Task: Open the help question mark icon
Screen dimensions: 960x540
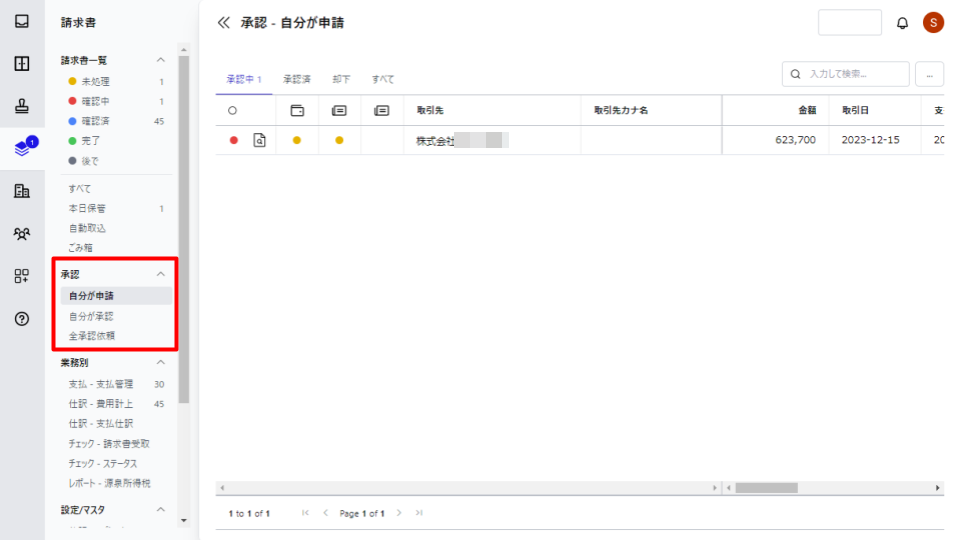Action: tap(22, 318)
